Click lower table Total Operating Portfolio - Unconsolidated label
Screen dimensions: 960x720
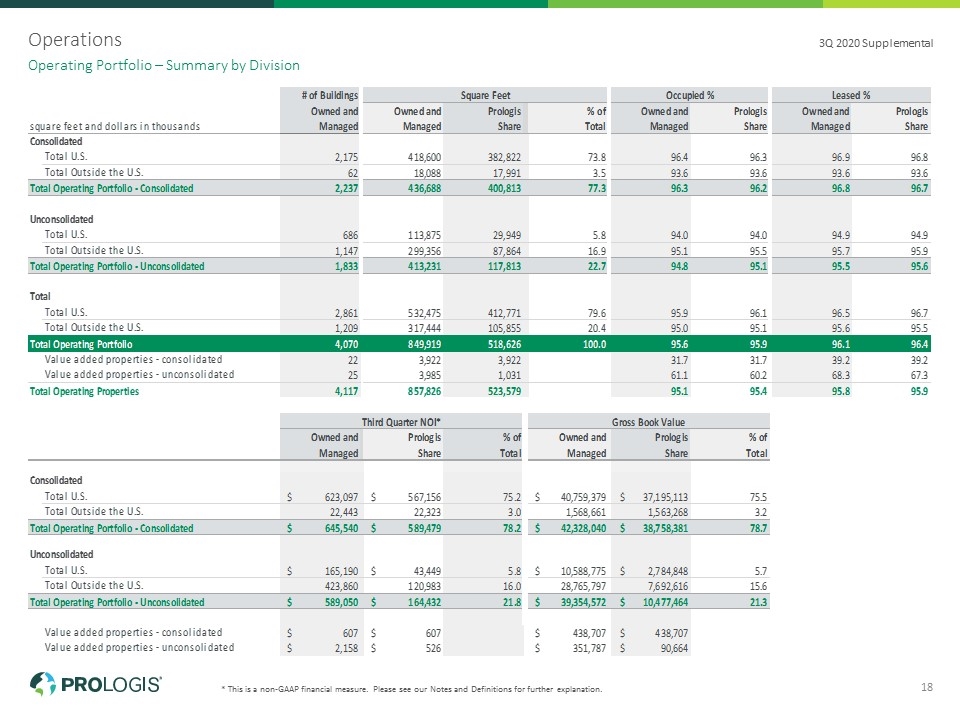click(117, 602)
